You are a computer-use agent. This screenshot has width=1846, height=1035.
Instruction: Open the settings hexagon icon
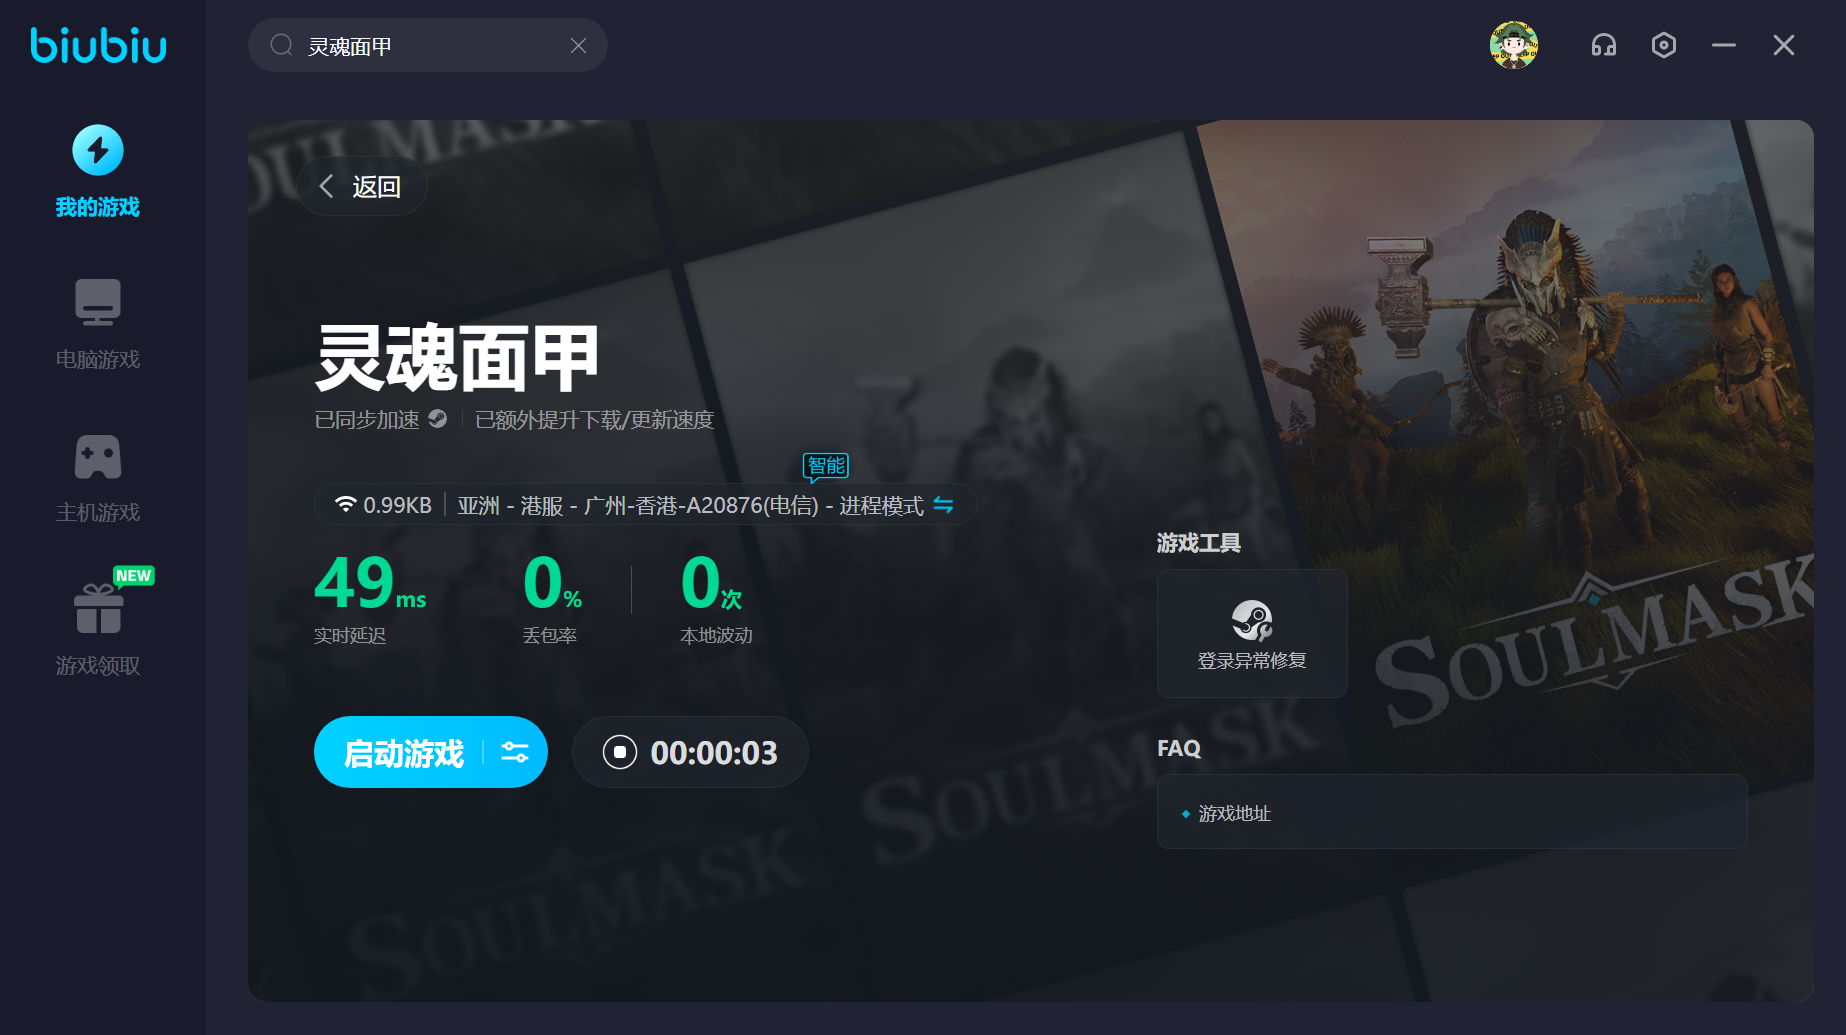(x=1663, y=45)
